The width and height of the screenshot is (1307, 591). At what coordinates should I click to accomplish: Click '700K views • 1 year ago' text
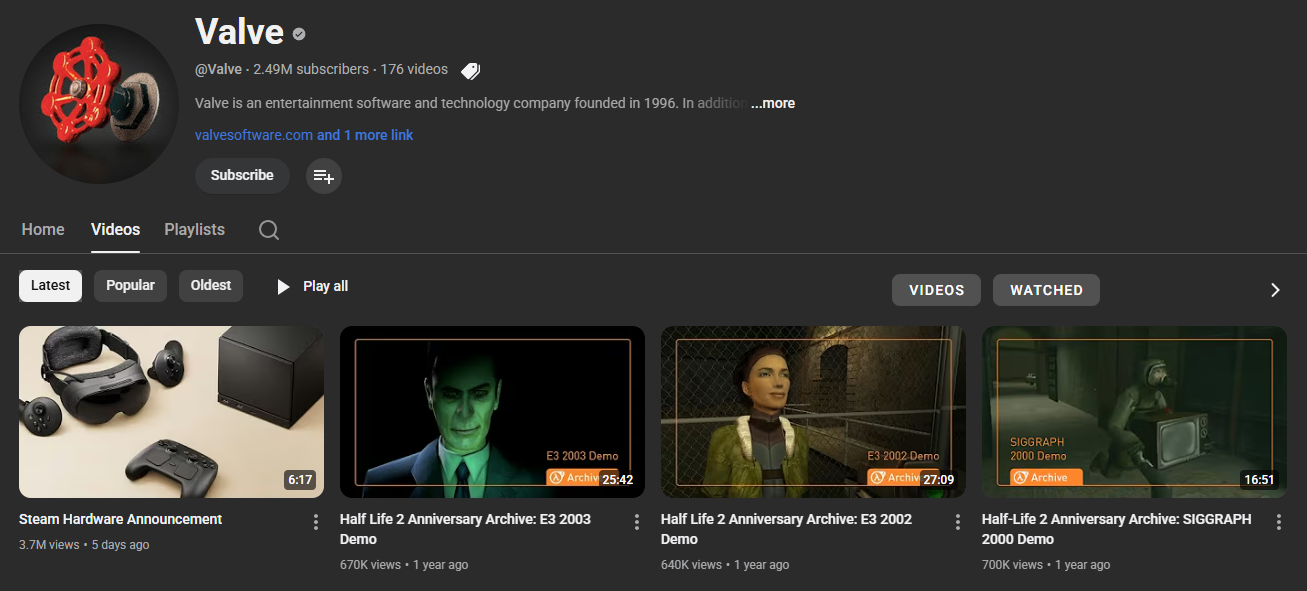[1046, 565]
